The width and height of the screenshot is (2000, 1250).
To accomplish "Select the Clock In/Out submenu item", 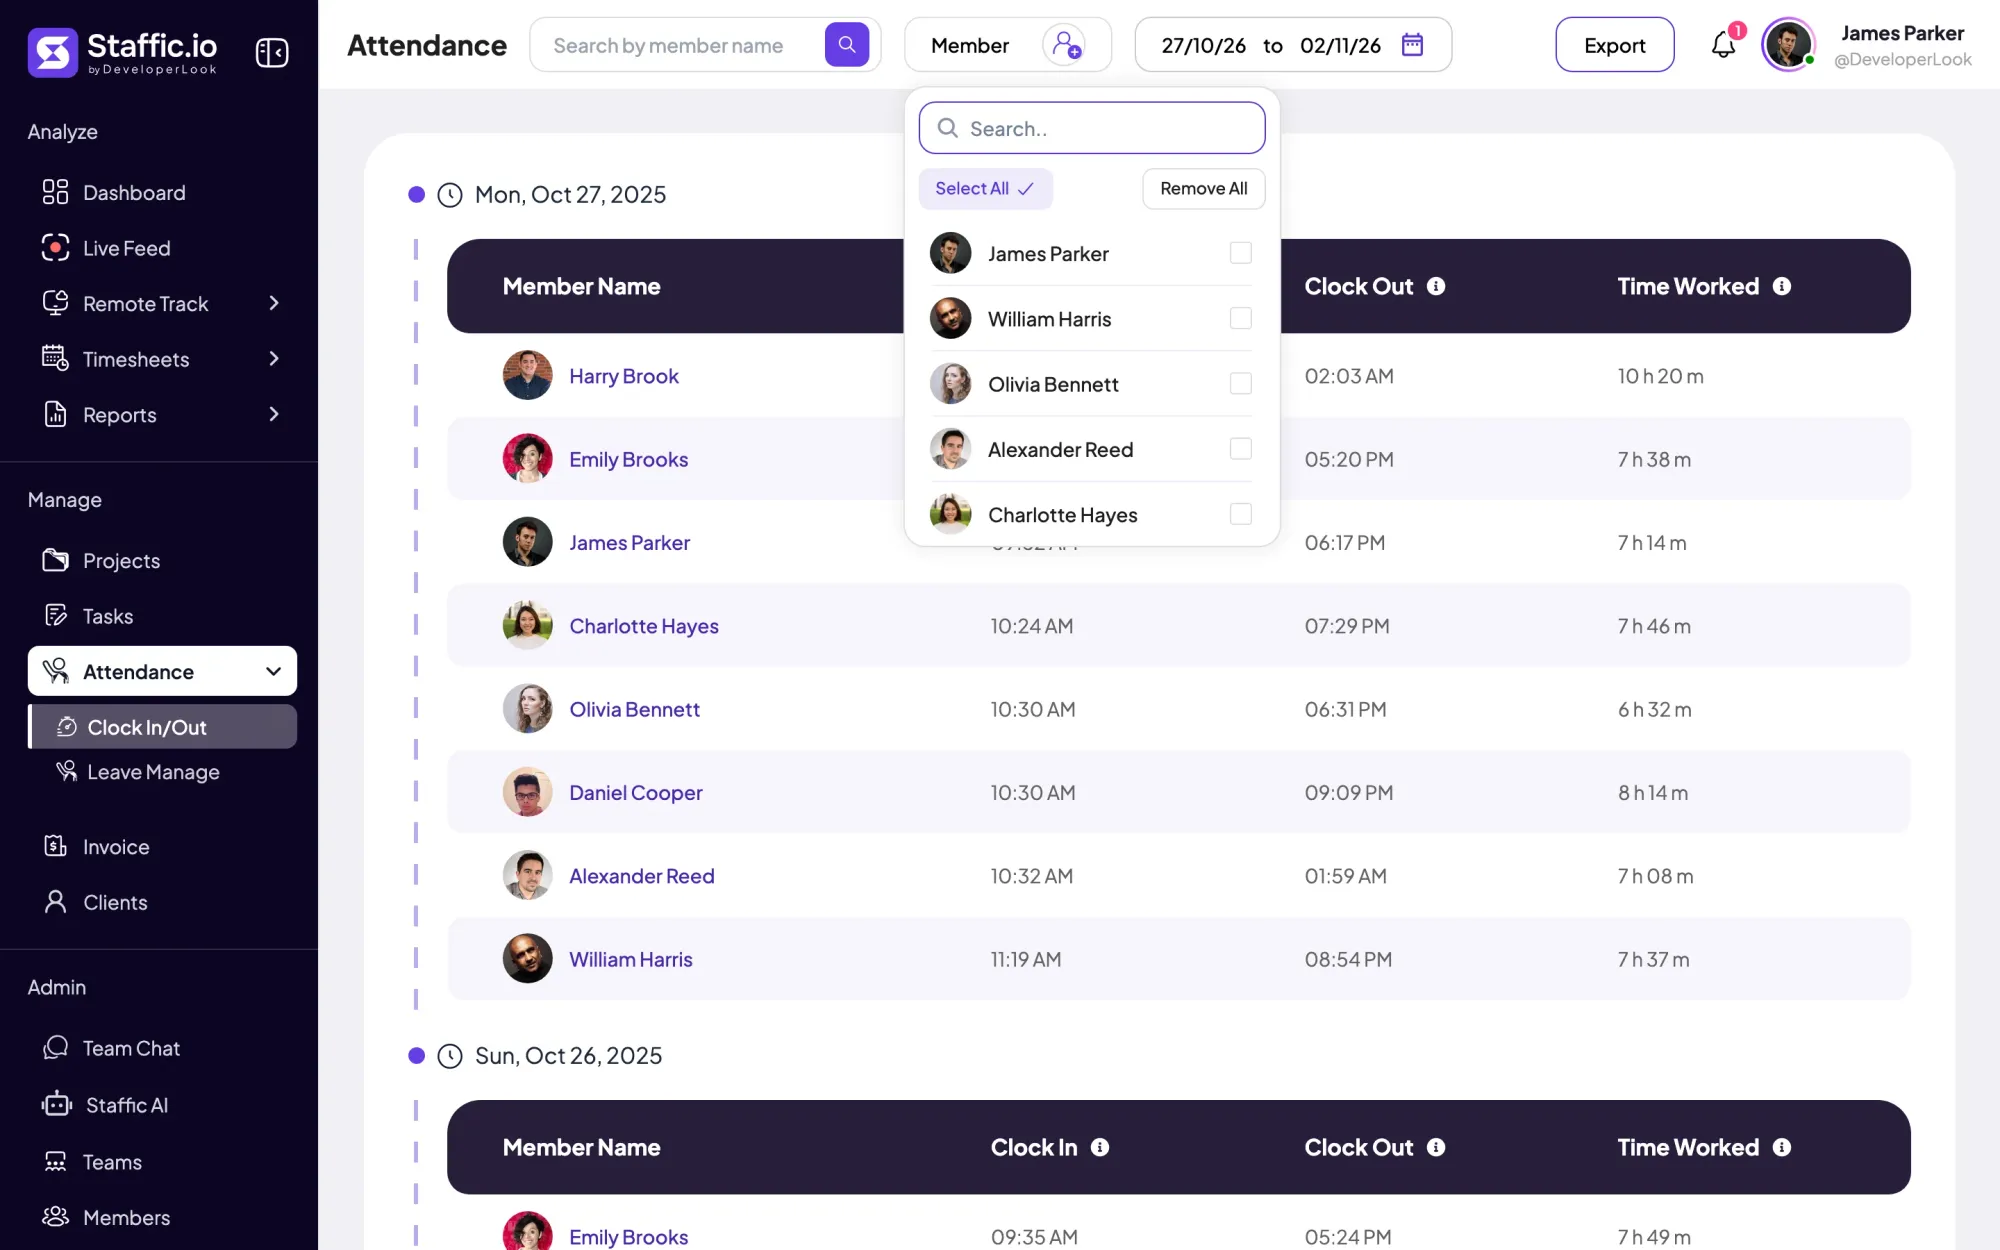I will click(x=163, y=727).
